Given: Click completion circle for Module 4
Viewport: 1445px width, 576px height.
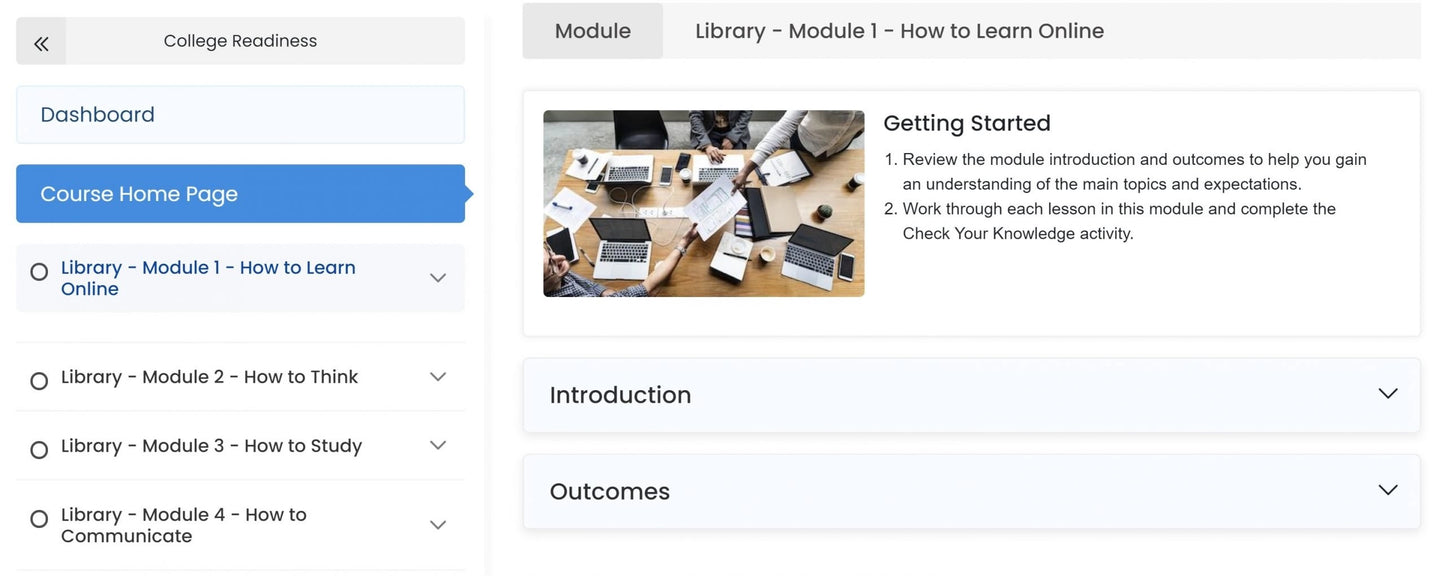Looking at the screenshot, I should [x=39, y=519].
